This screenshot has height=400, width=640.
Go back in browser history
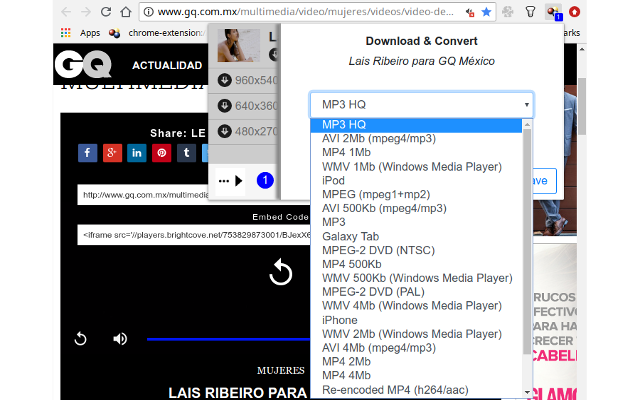coord(66,12)
